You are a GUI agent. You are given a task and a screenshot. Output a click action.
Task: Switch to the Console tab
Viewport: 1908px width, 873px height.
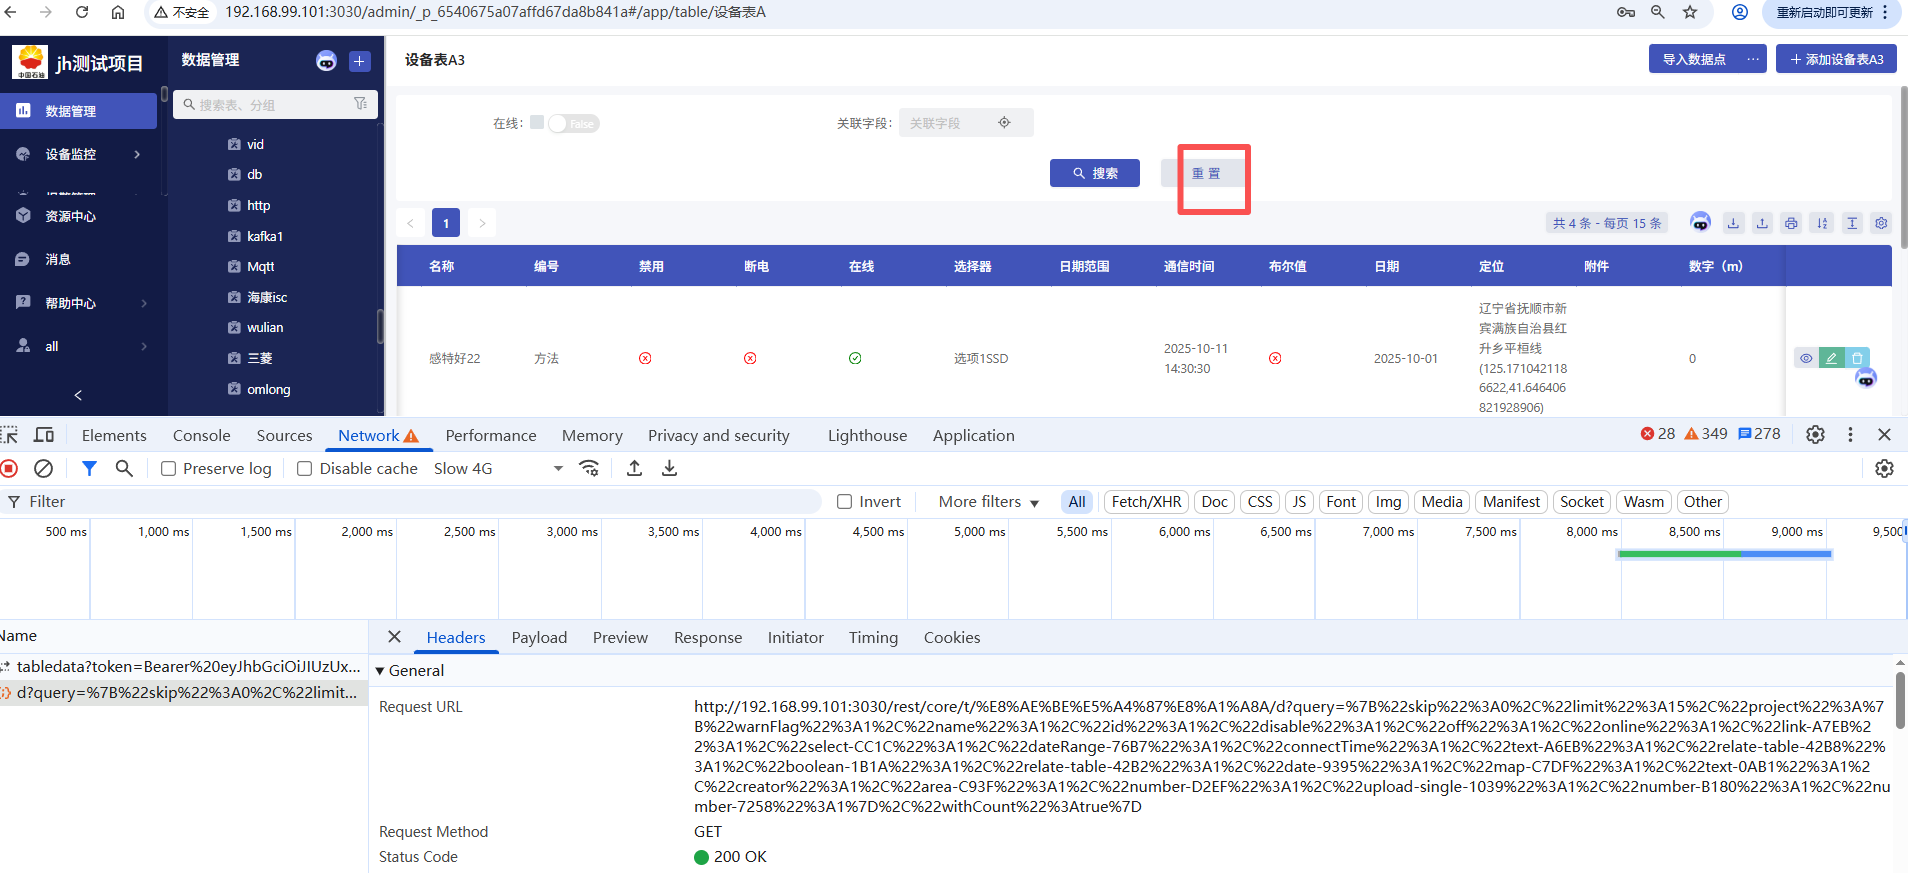click(x=201, y=435)
